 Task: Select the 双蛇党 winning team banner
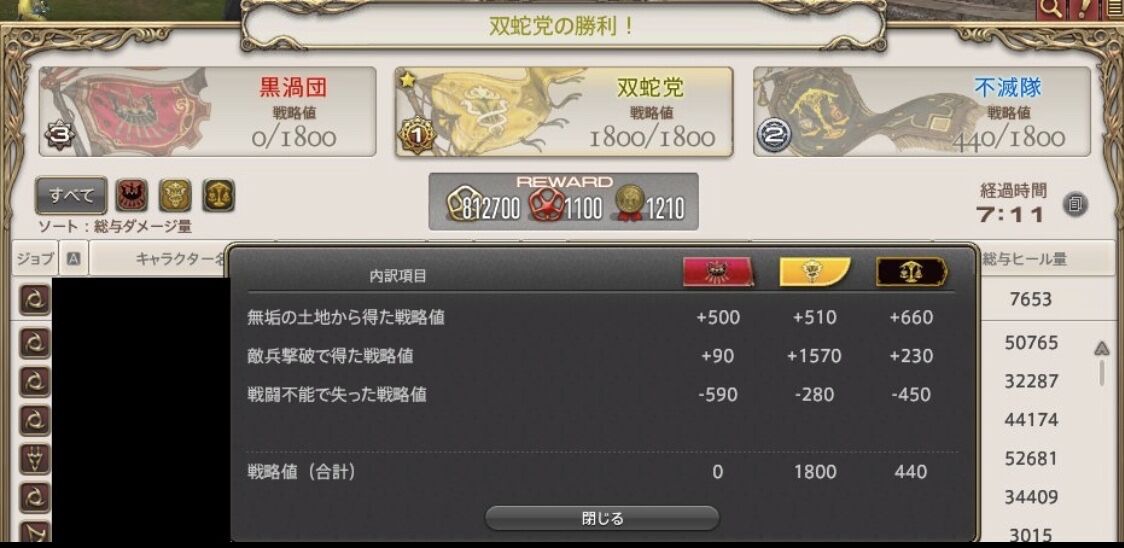pos(564,112)
